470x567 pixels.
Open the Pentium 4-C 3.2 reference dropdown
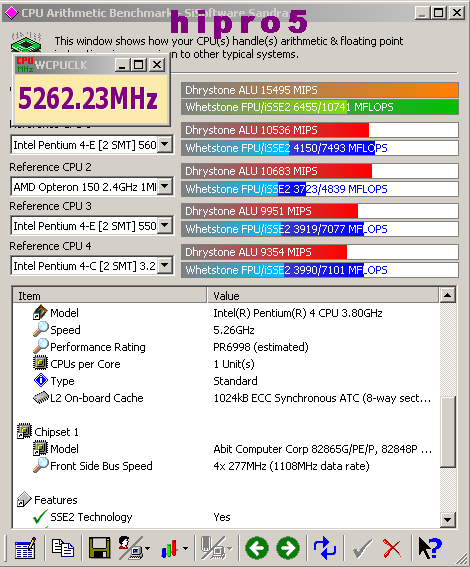coord(165,266)
